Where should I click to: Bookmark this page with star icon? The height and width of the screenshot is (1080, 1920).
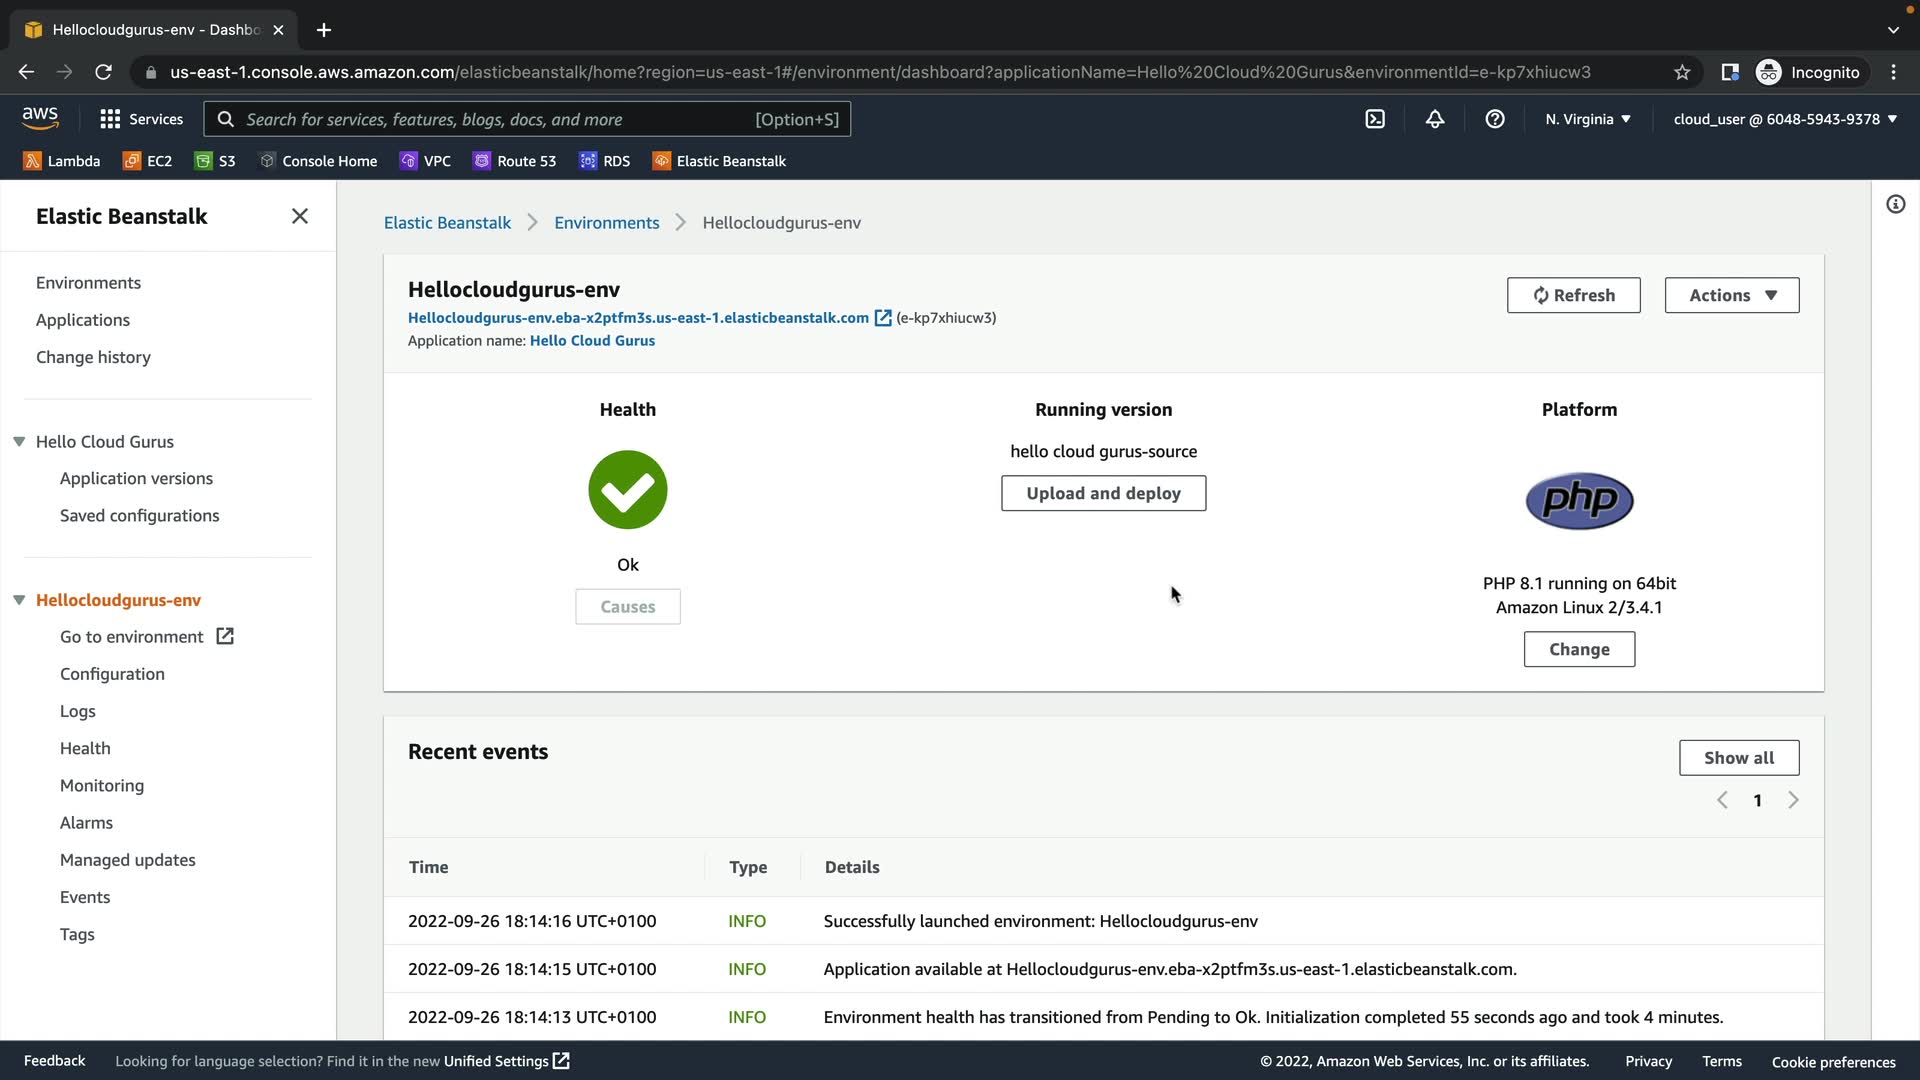[x=1682, y=72]
